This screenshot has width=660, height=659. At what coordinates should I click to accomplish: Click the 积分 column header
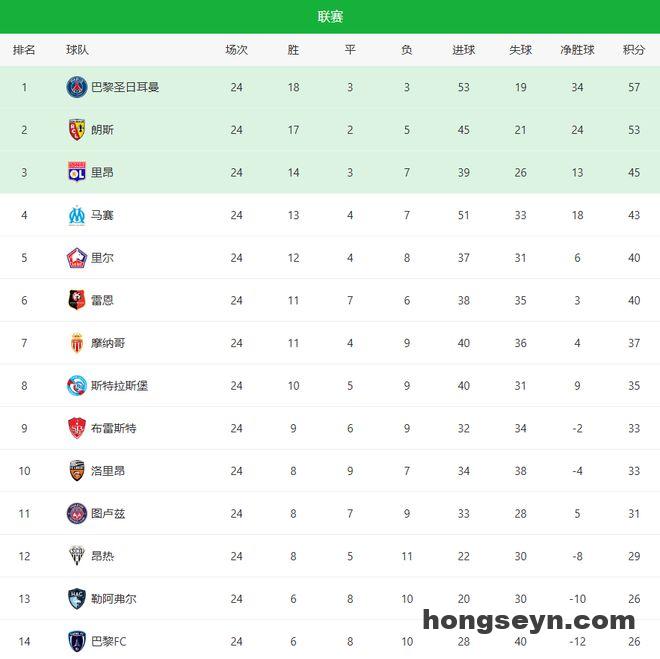(x=634, y=50)
